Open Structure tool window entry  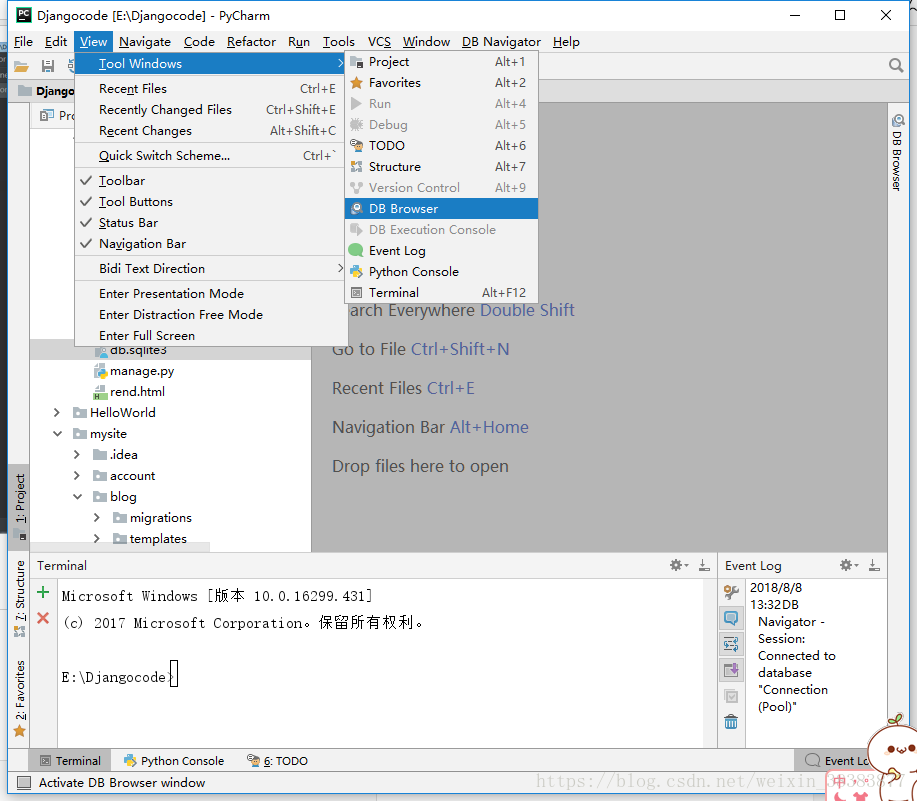(x=442, y=167)
